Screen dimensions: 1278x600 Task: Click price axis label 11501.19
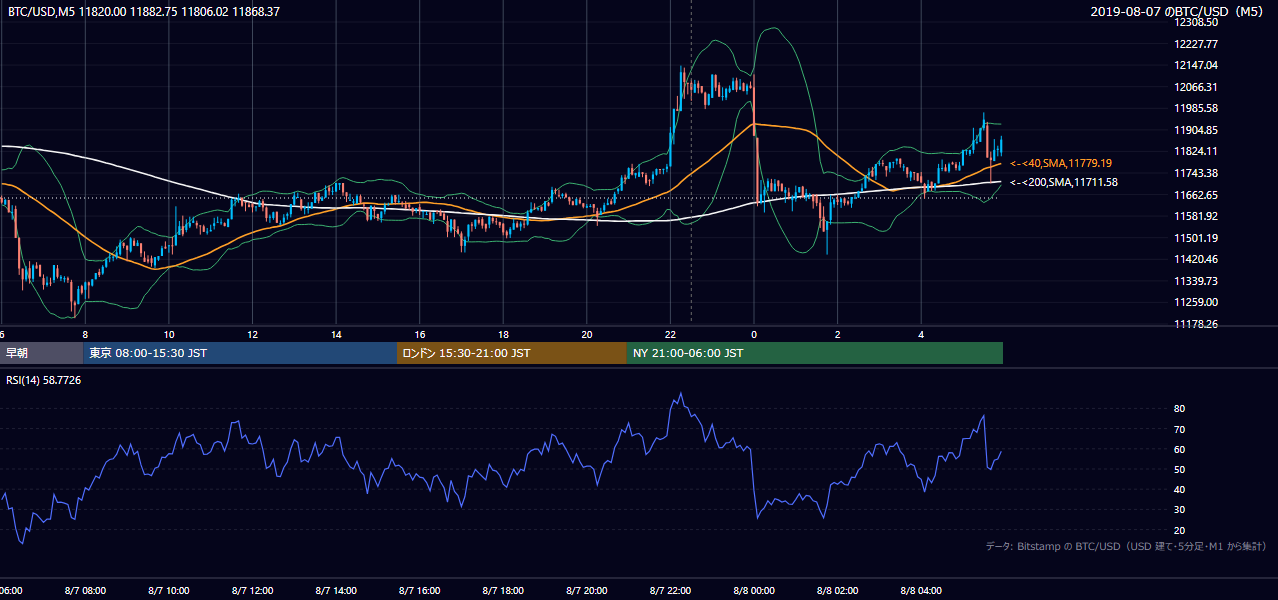click(x=1196, y=238)
